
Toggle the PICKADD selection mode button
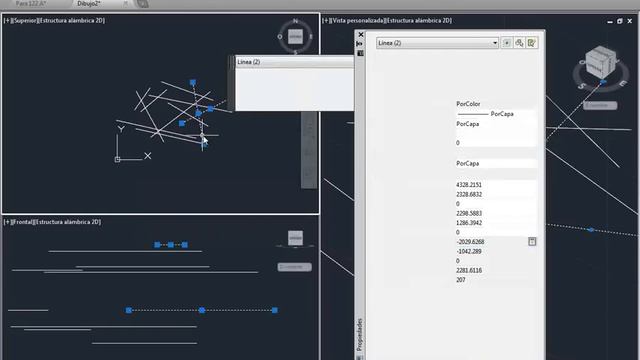[x=507, y=43]
